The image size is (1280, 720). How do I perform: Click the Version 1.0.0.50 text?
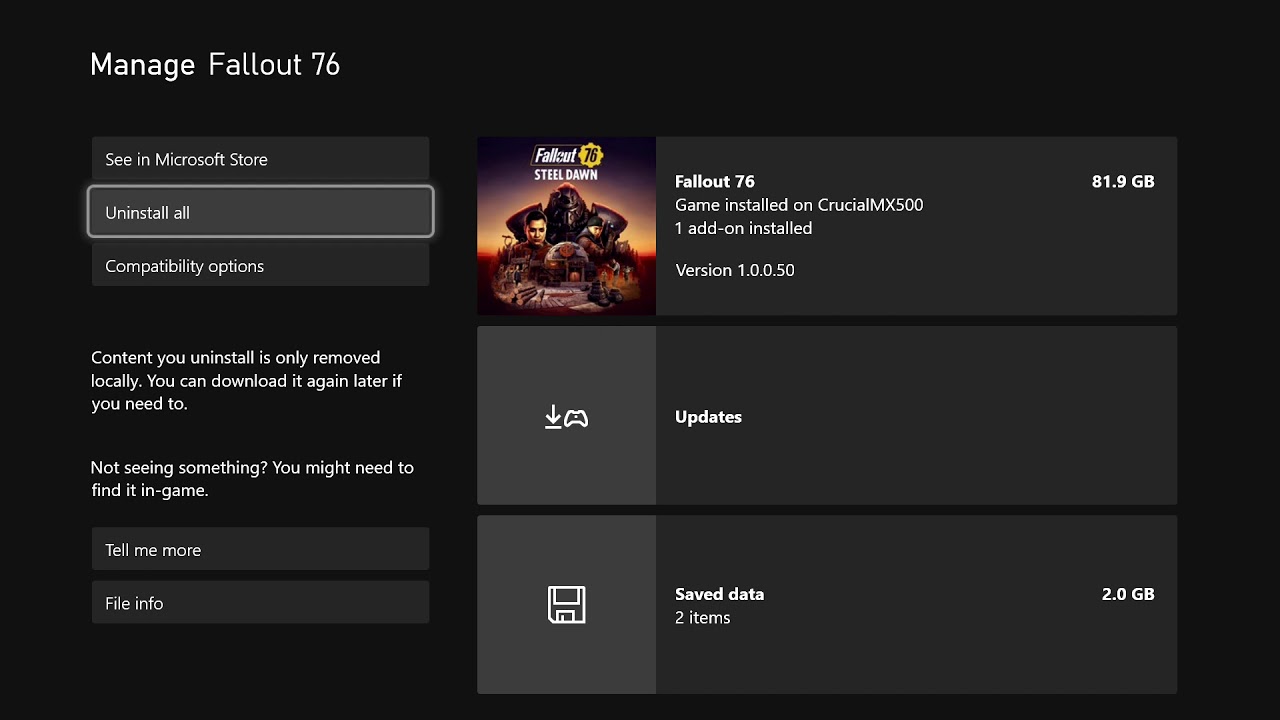pyautogui.click(x=735, y=270)
